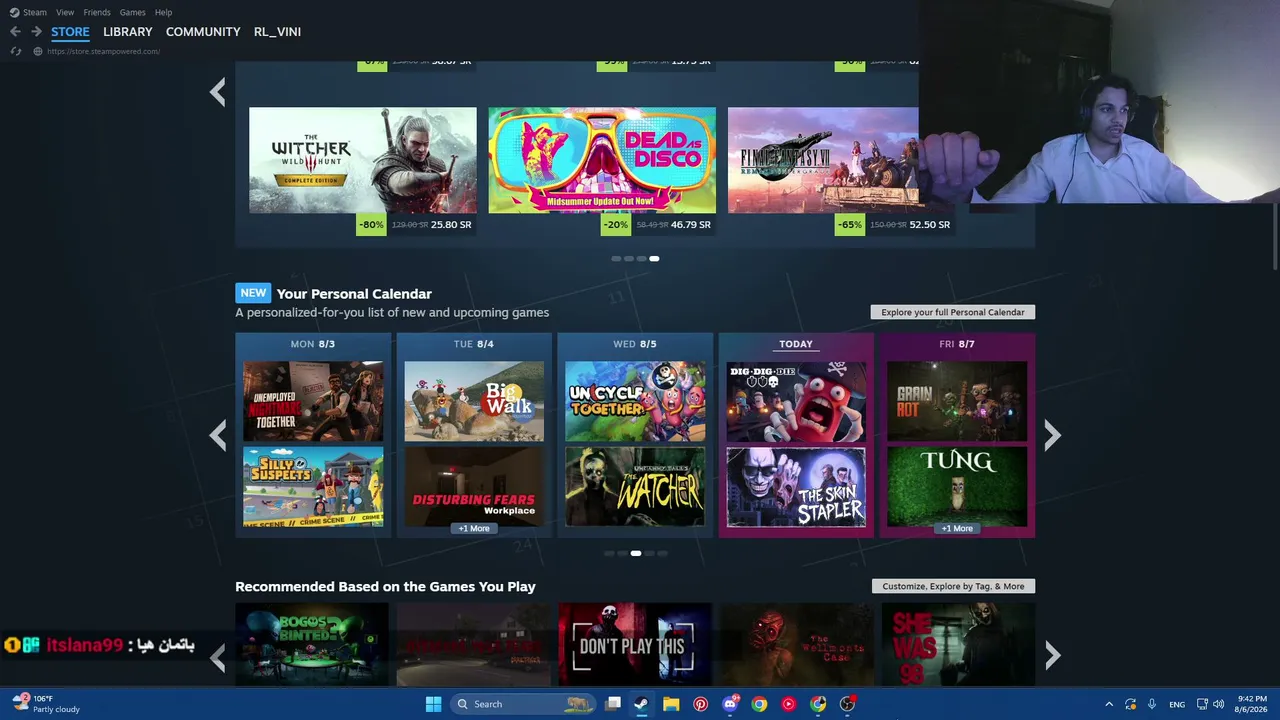Screen dimensions: 1280x720
Task: Open Unicycle Together game
Action: (635, 401)
